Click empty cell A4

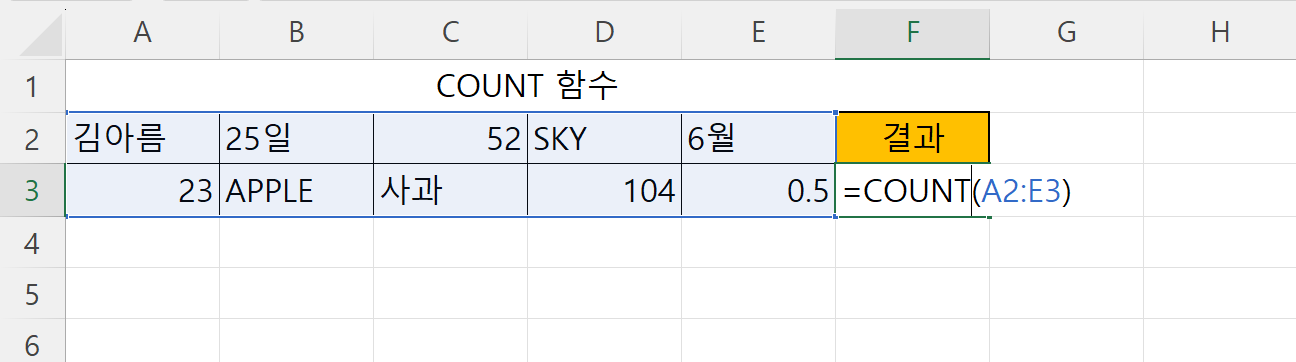[x=143, y=242]
